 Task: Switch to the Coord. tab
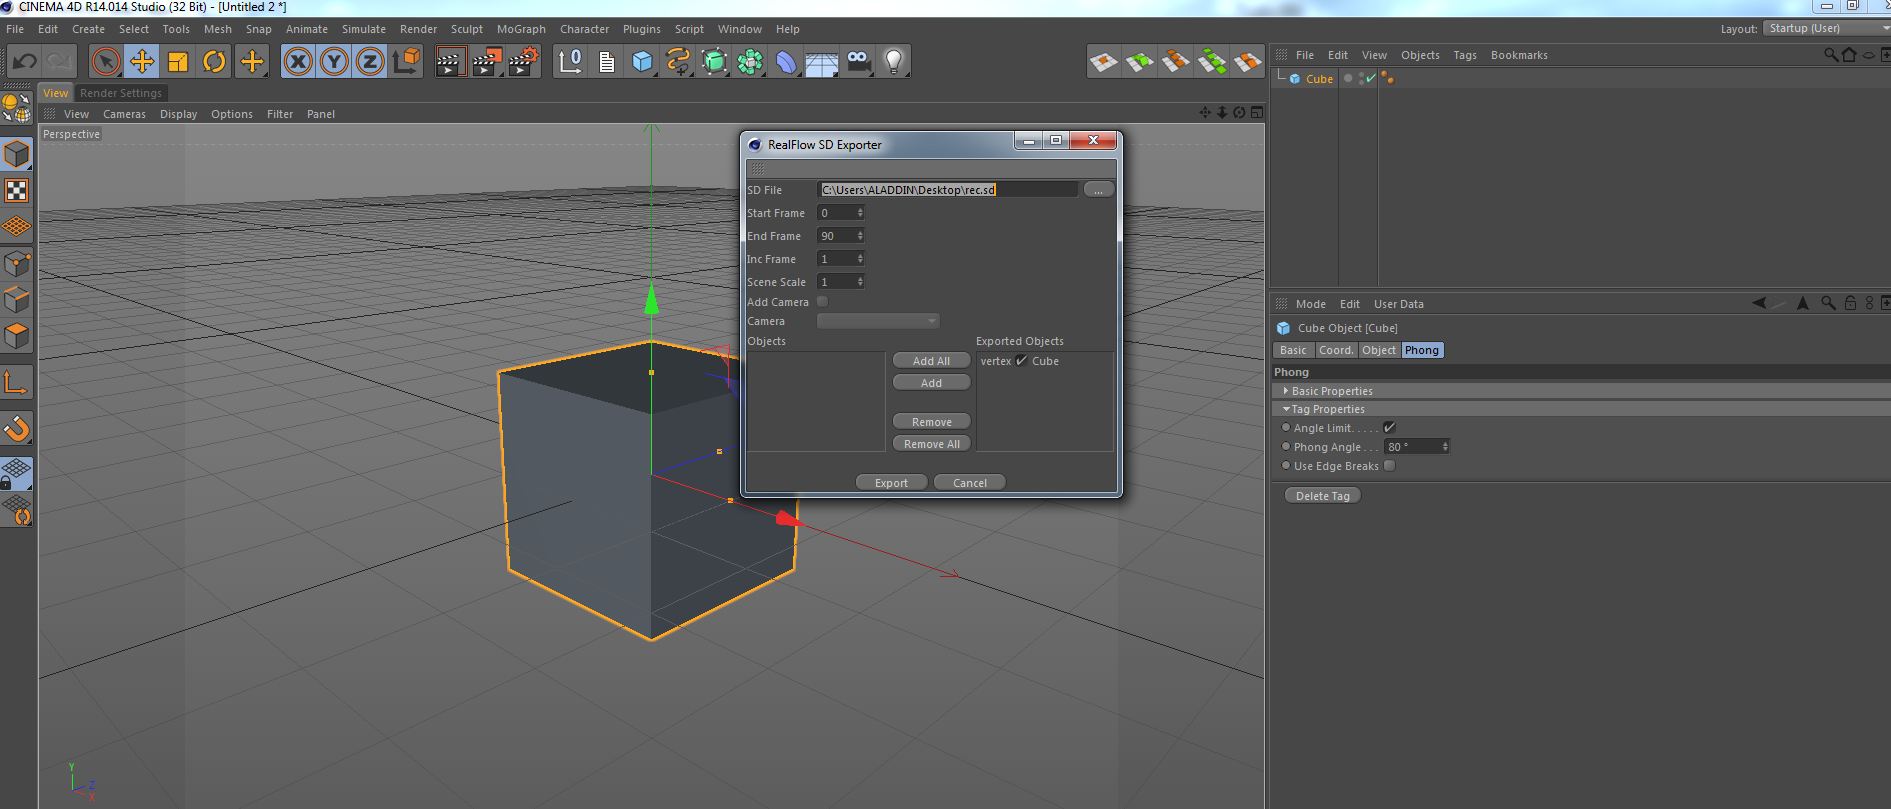[x=1336, y=350]
